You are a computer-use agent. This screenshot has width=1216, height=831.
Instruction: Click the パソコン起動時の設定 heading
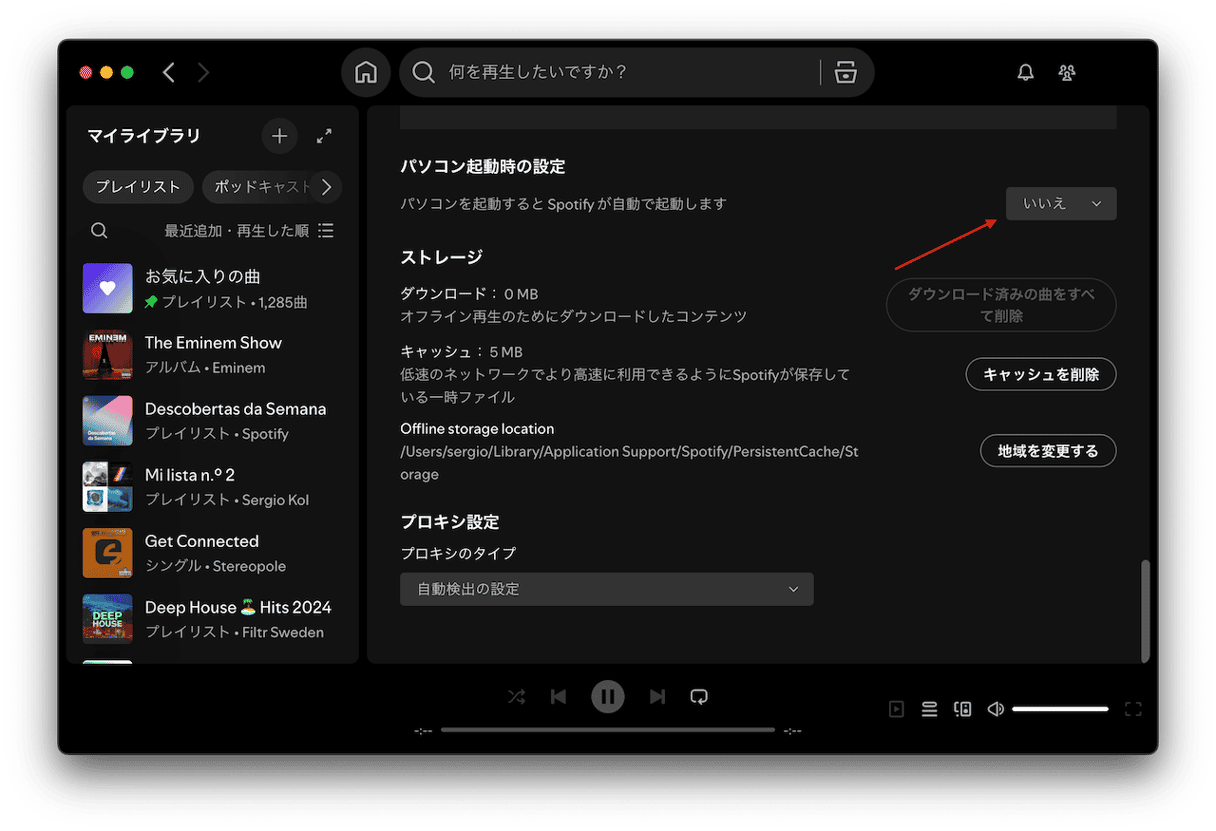pyautogui.click(x=483, y=166)
